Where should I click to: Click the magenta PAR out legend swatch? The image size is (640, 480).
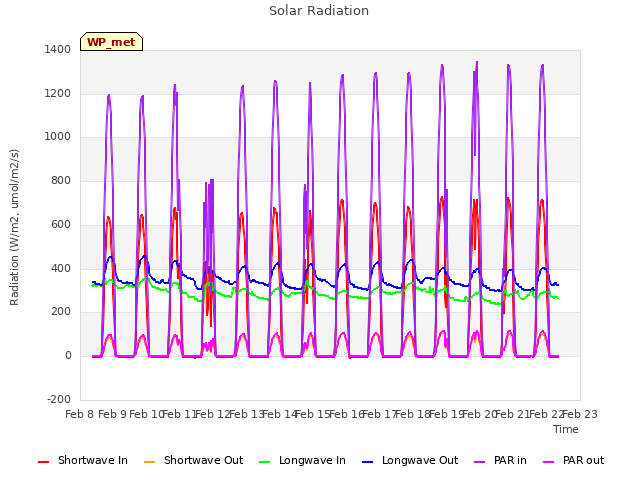pos(549,462)
